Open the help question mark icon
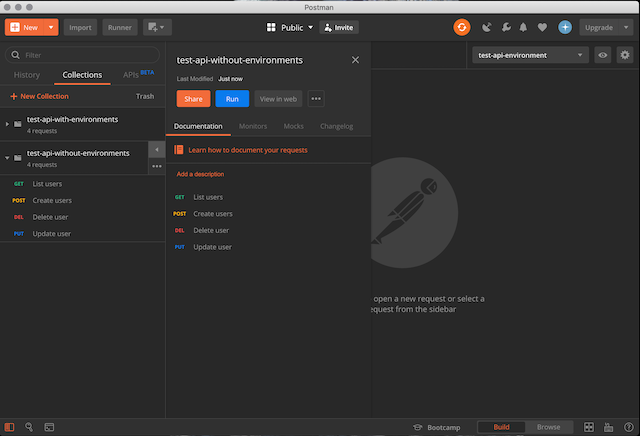Viewport: 640px width, 436px height. (629, 427)
